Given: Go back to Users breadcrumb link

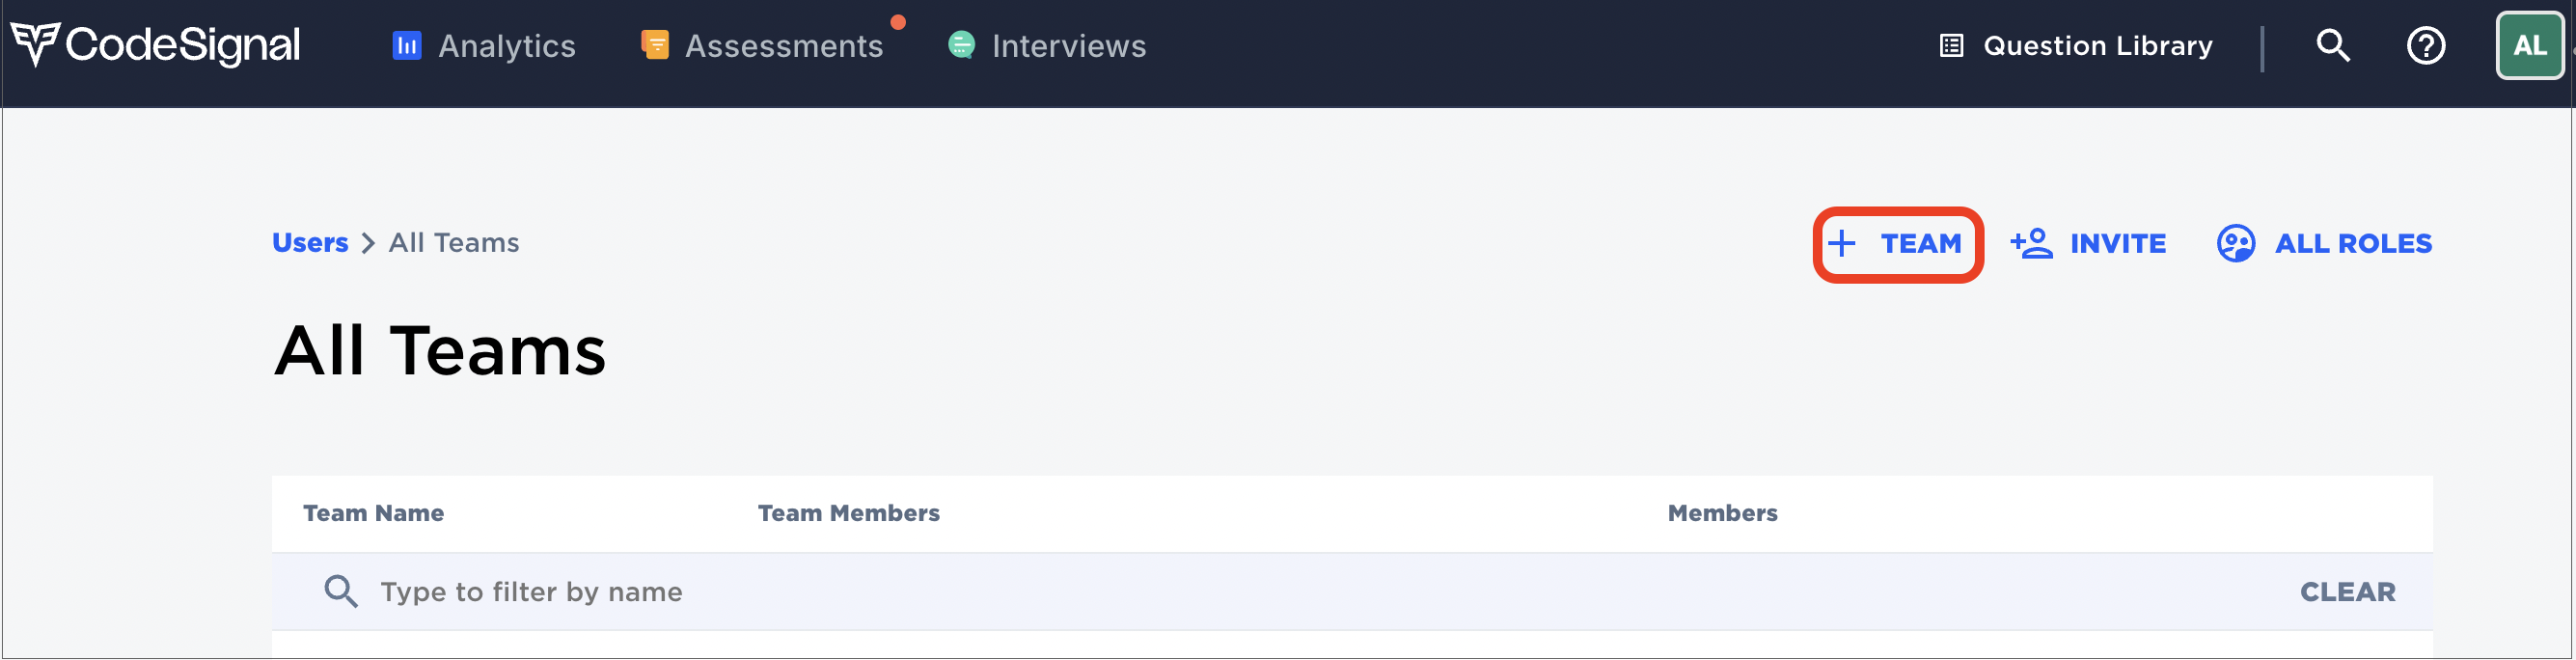Looking at the screenshot, I should pos(310,243).
